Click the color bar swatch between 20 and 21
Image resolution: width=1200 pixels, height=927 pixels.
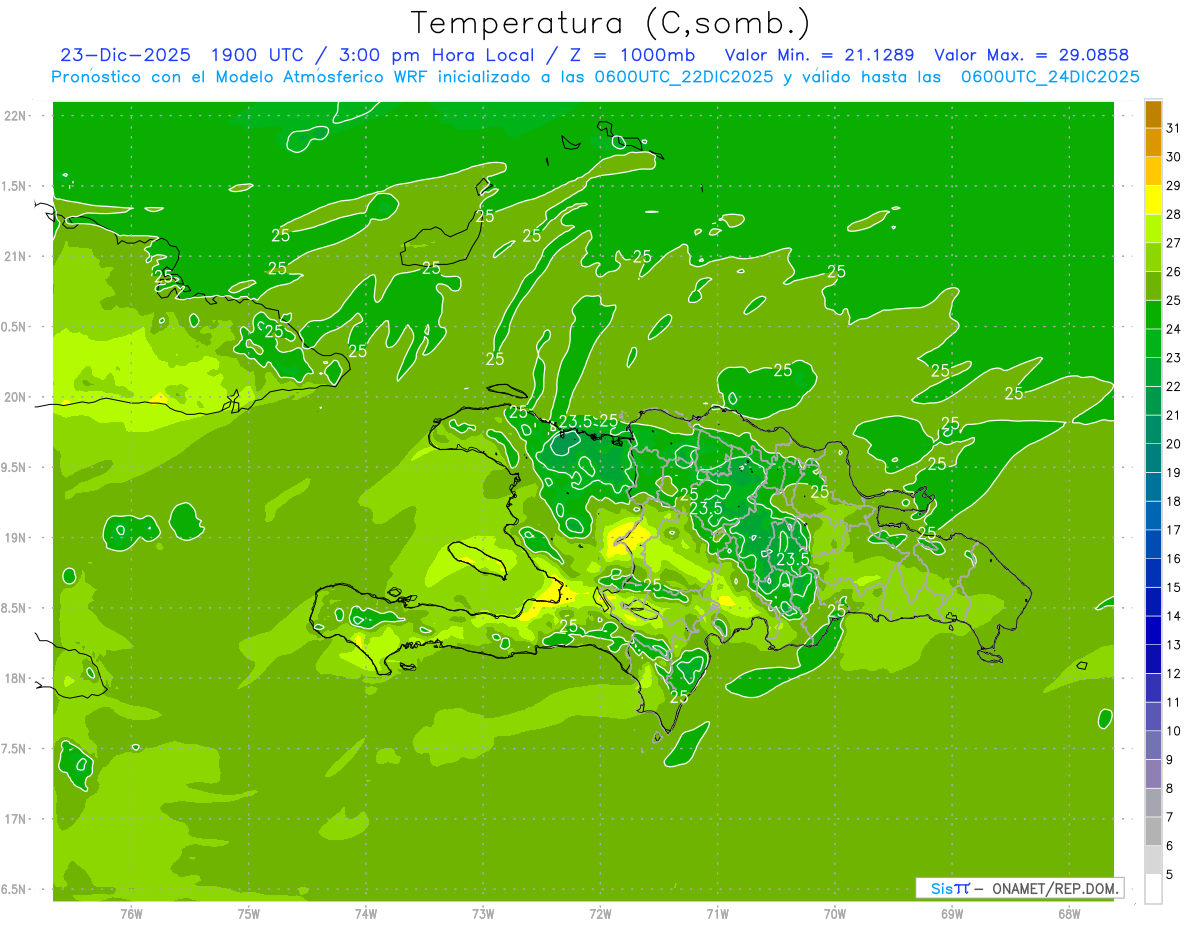(1154, 430)
